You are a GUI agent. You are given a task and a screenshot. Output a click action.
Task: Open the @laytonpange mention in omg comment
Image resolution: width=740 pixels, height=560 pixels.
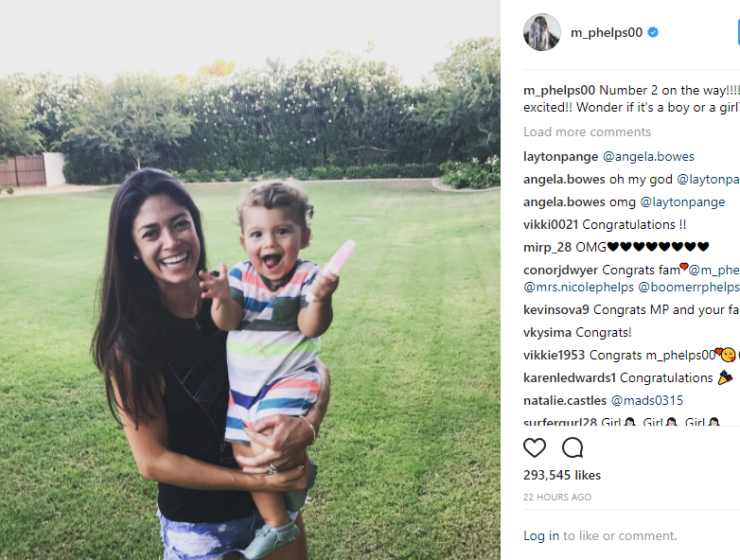(682, 202)
